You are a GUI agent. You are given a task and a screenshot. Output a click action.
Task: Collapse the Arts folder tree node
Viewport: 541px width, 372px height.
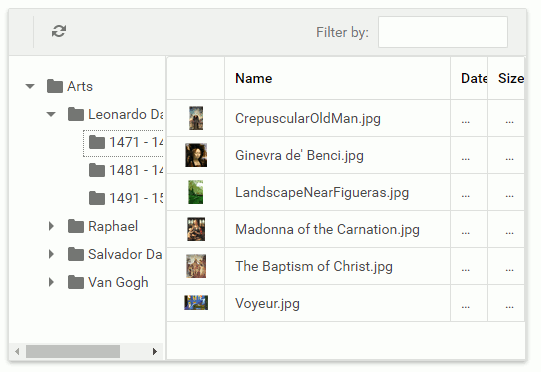(30, 86)
